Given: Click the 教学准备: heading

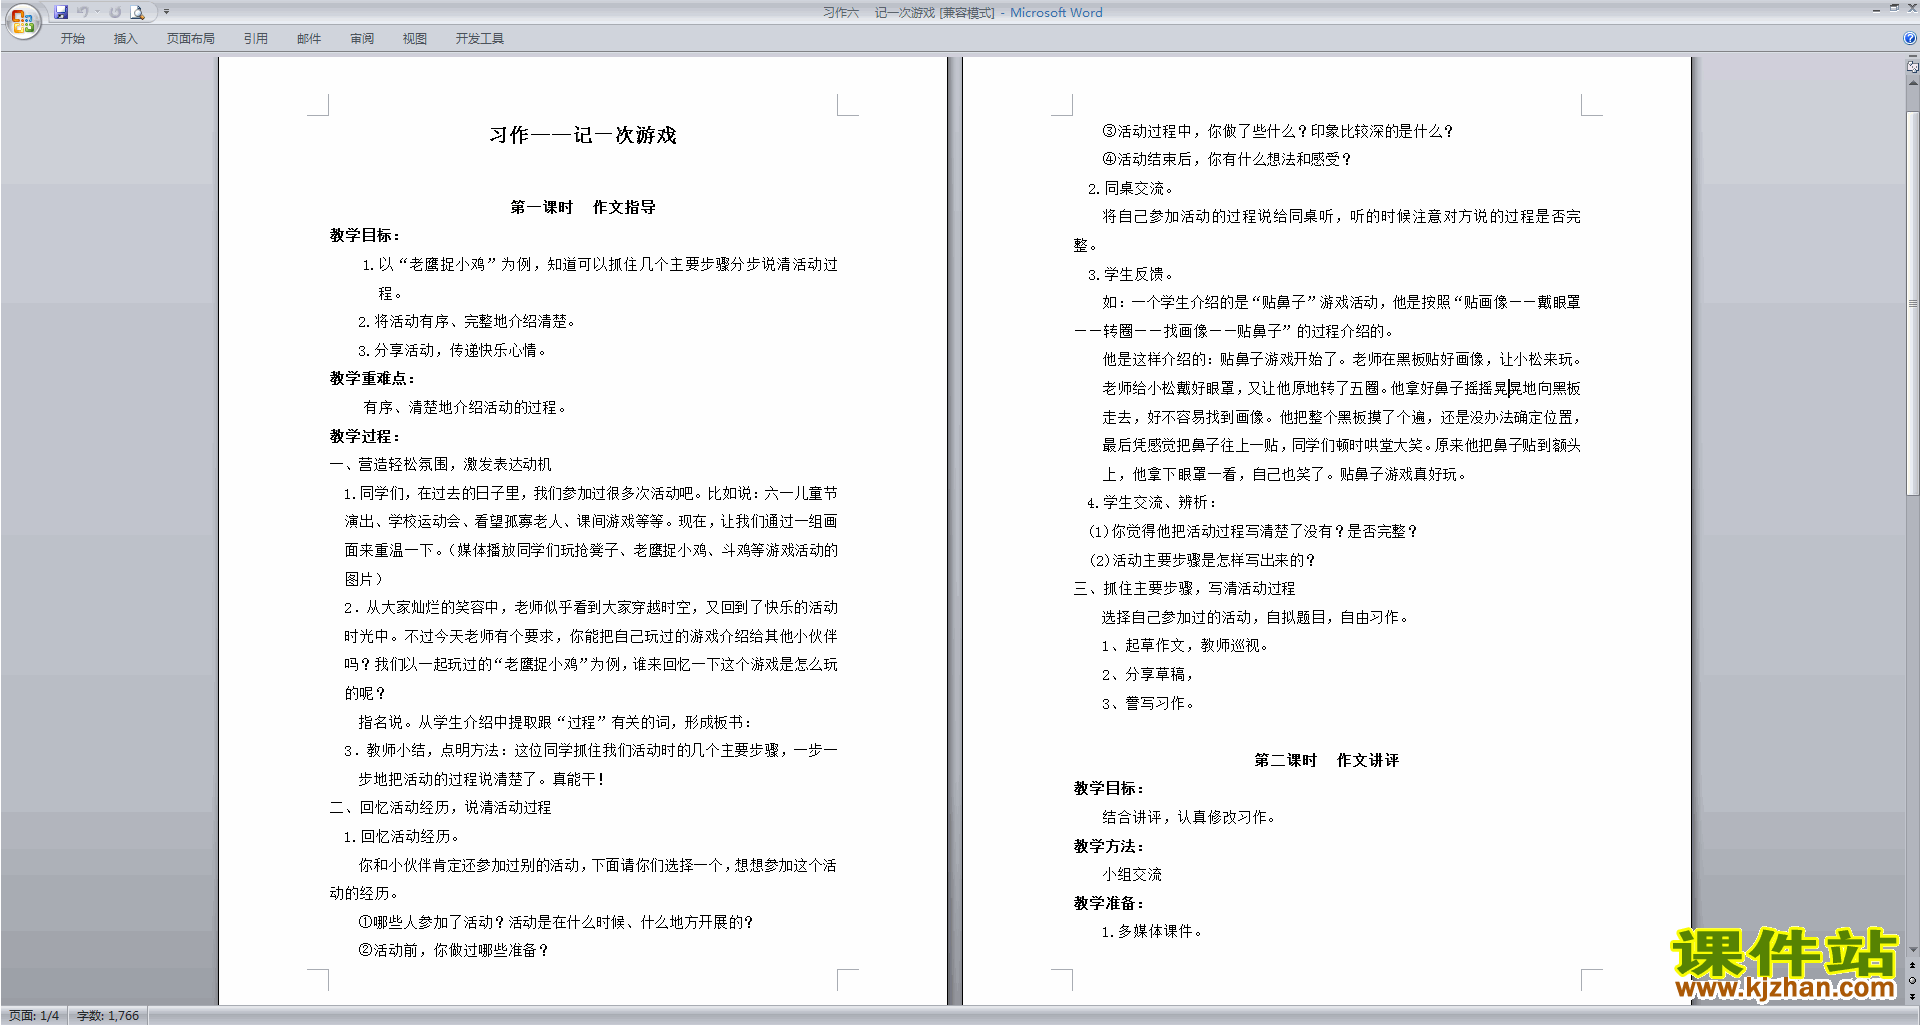Looking at the screenshot, I should tap(1109, 903).
